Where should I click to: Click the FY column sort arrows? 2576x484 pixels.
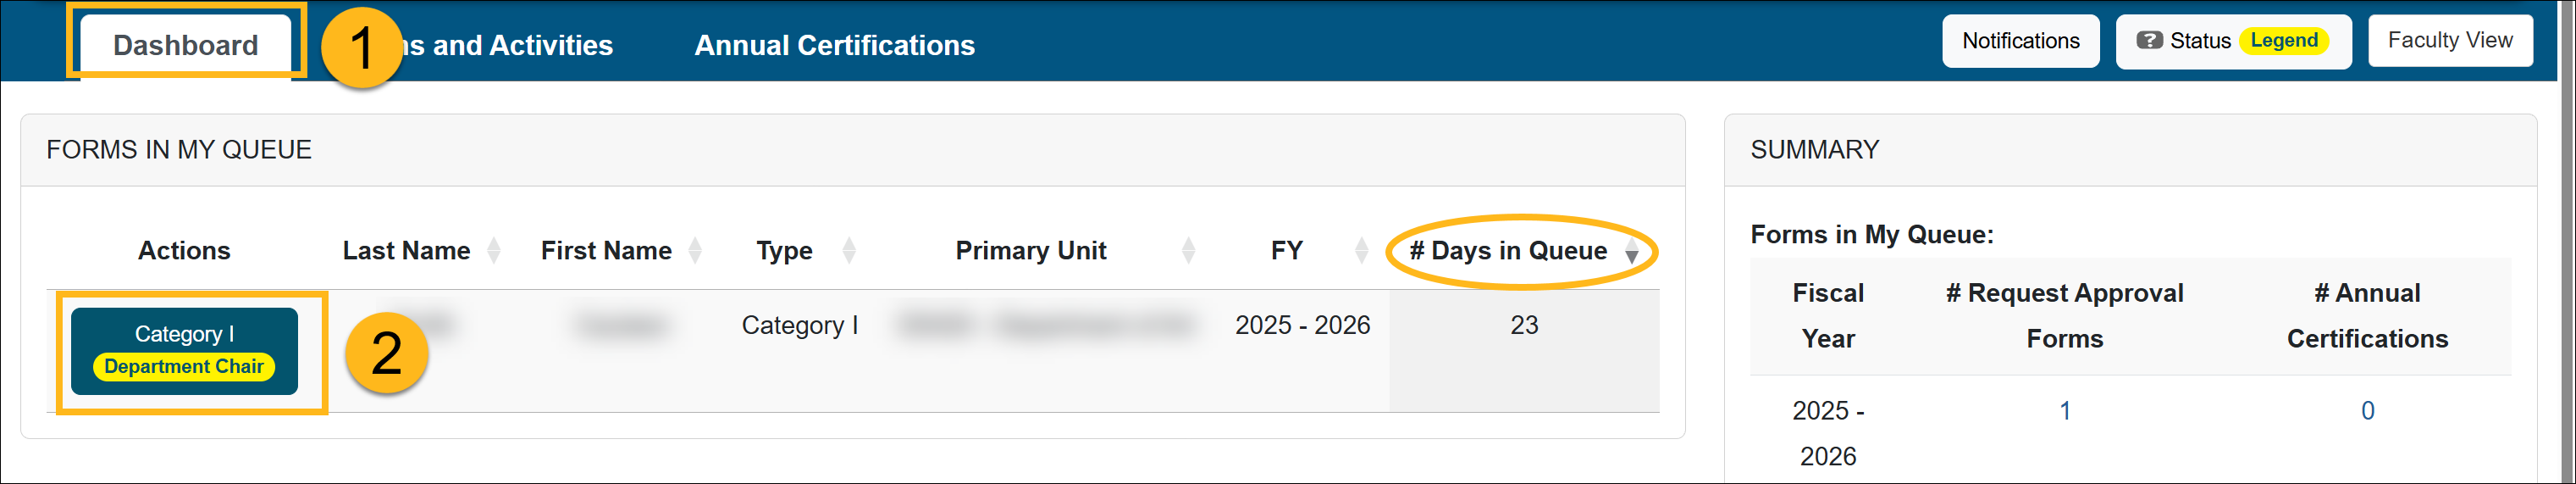pyautogui.click(x=1361, y=250)
